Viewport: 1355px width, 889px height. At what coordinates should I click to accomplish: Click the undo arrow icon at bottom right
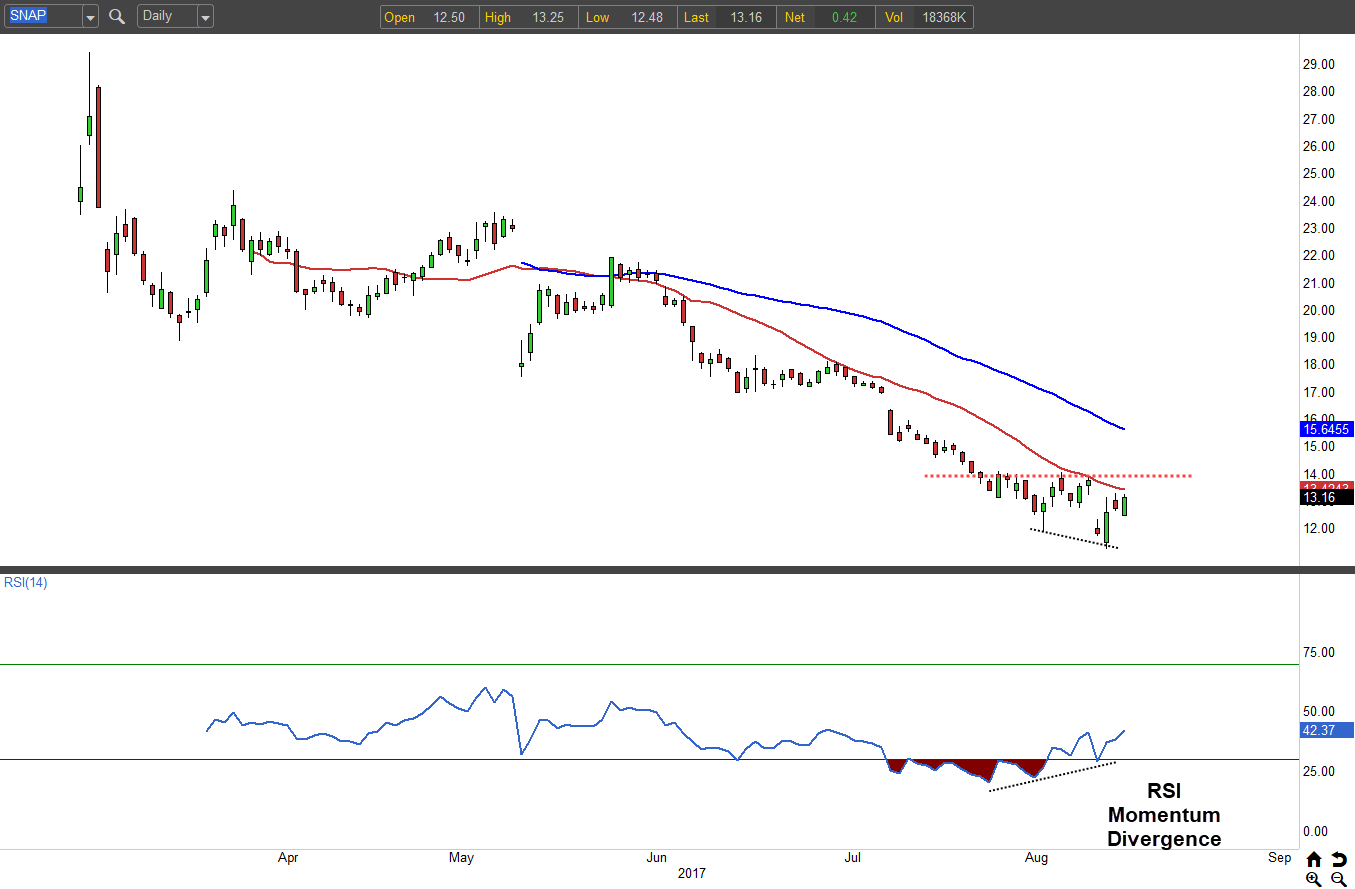point(1338,859)
